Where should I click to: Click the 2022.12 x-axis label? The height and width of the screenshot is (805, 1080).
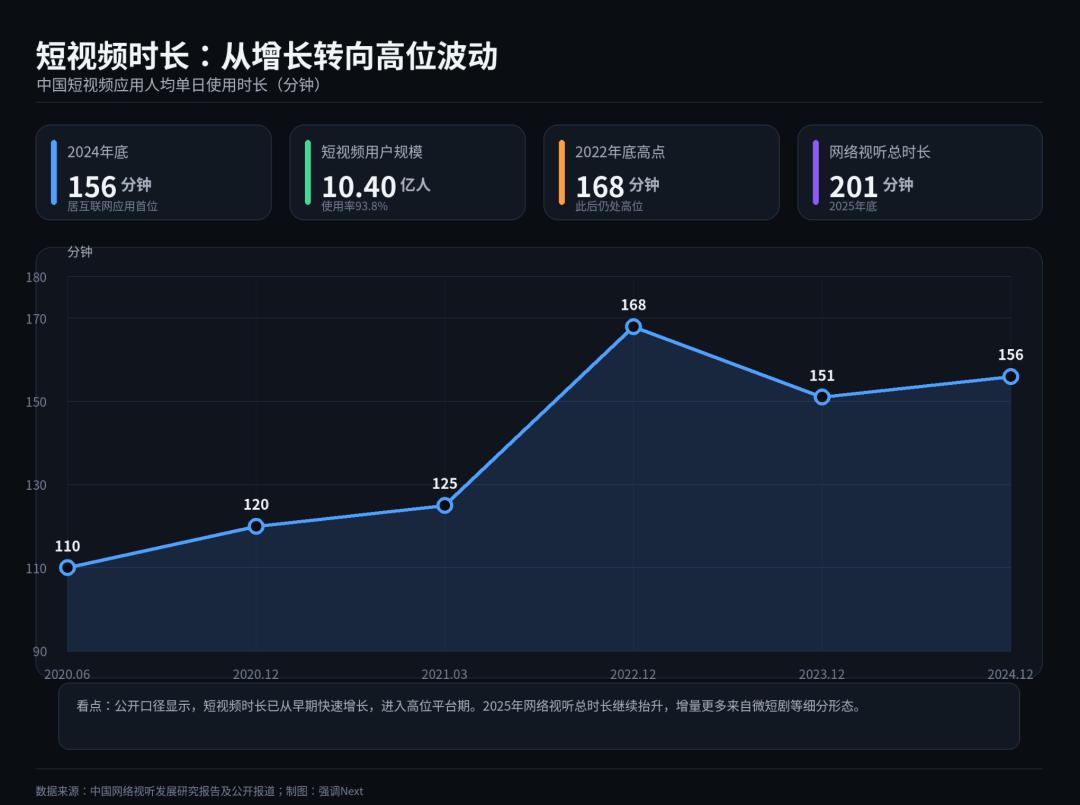633,674
